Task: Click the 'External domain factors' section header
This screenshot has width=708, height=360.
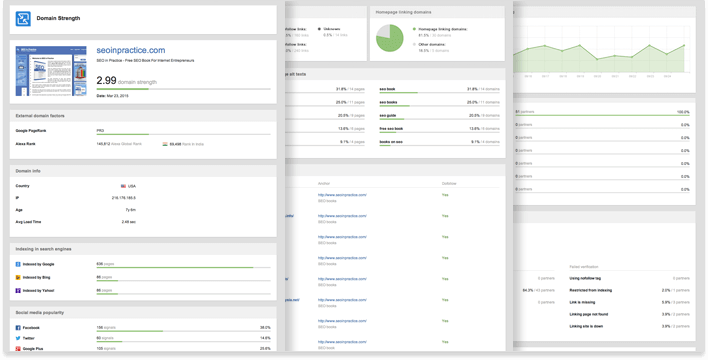Action: tap(143, 116)
